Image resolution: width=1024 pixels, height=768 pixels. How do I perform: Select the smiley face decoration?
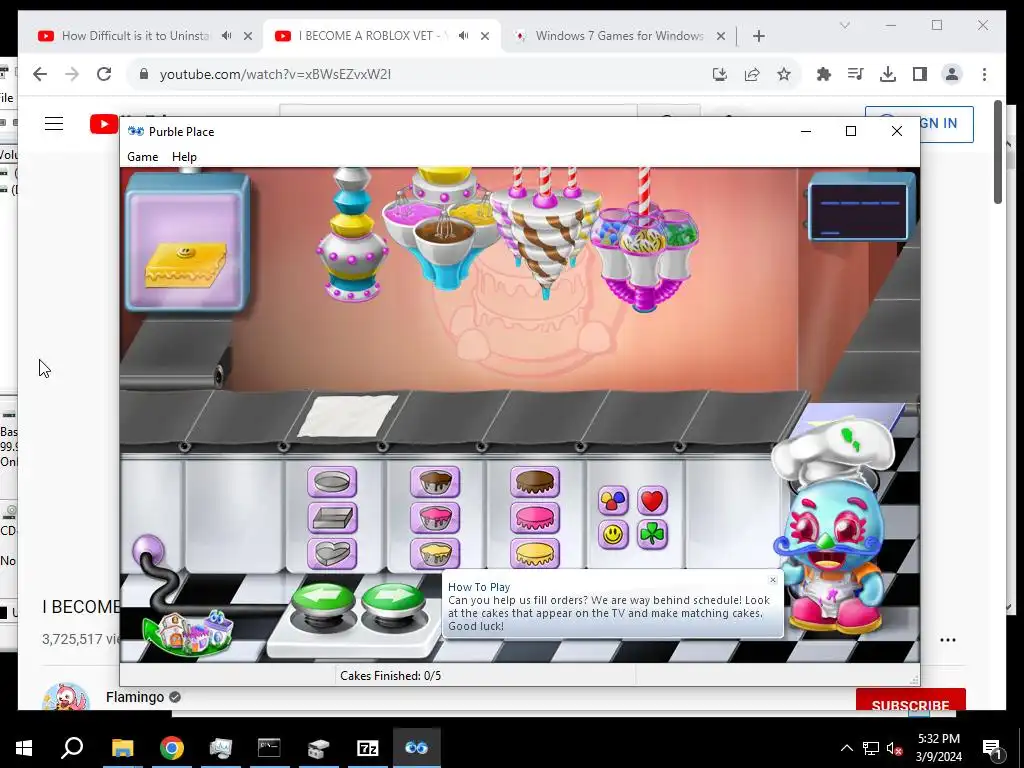pyautogui.click(x=613, y=535)
